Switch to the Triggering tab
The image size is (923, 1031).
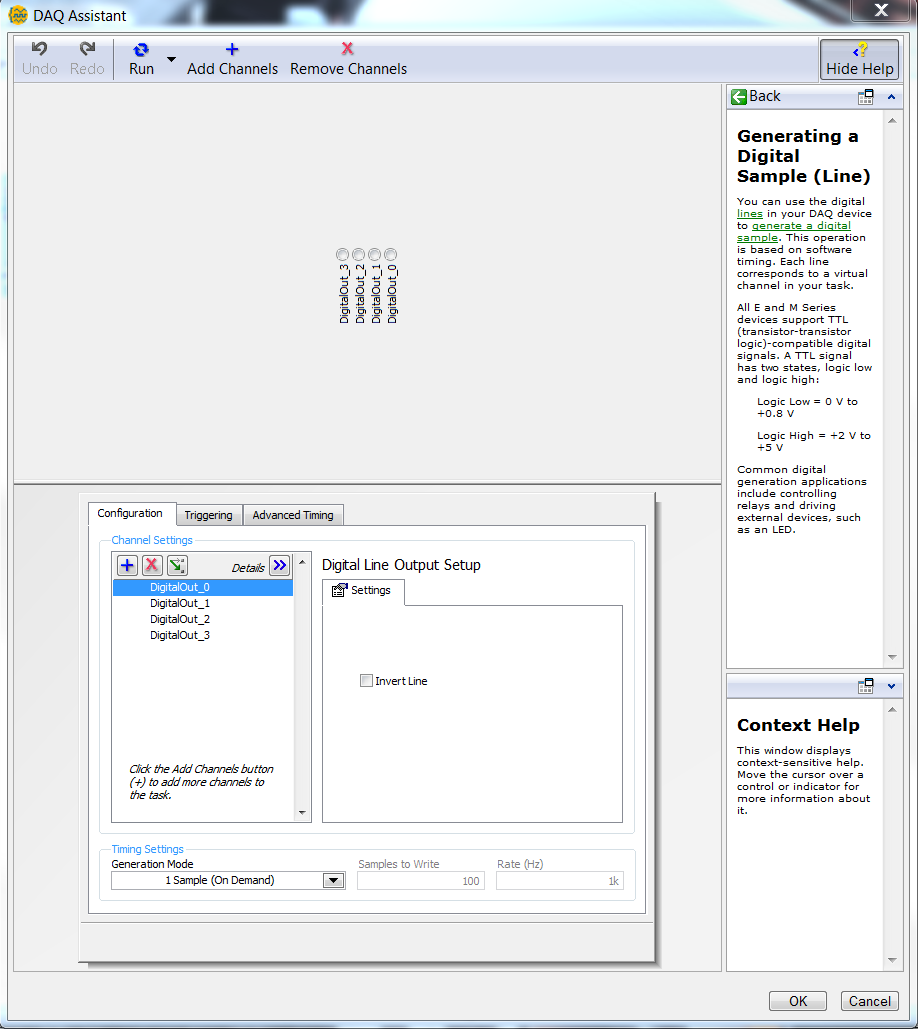[x=208, y=516]
